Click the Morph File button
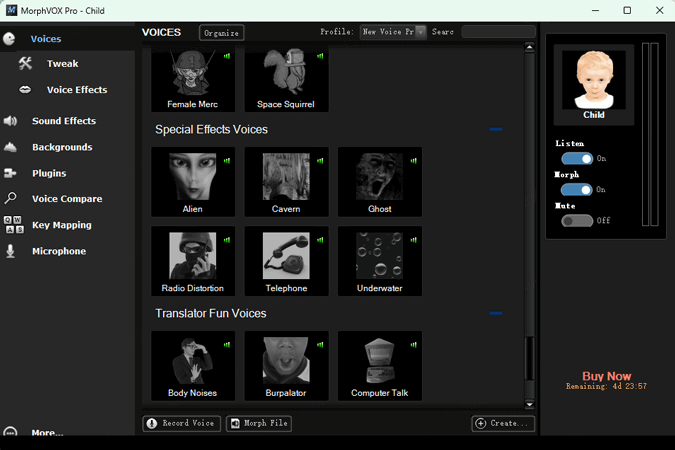 tap(259, 423)
